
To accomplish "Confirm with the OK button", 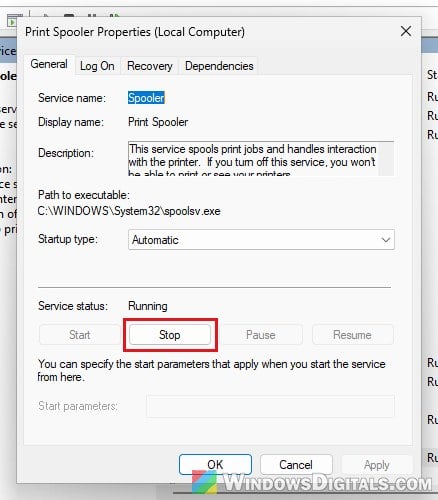I will (x=215, y=464).
